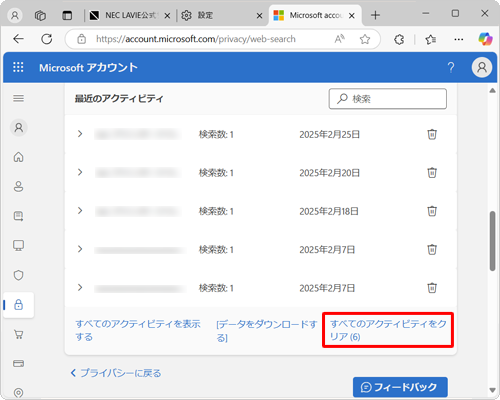500x400 pixels.
Task: Close the 設定 tab
Action: 259,16
